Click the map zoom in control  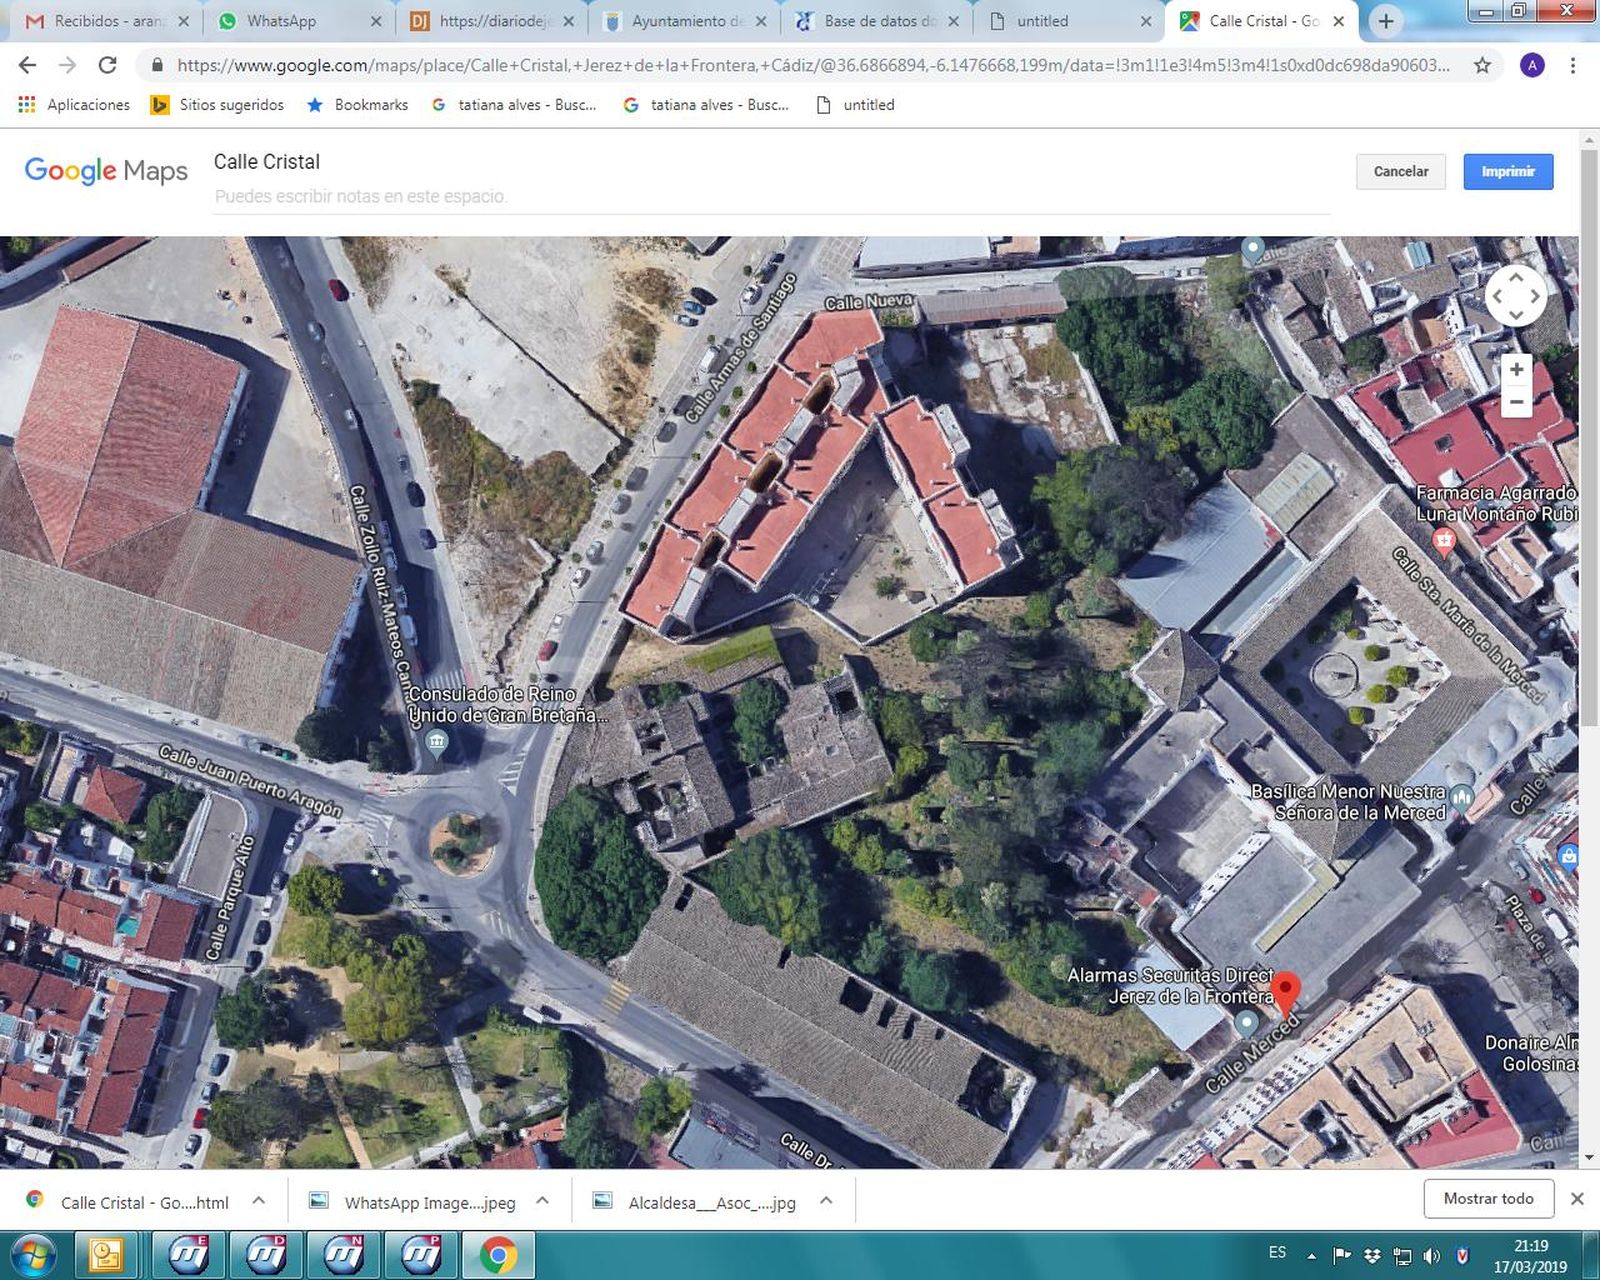pos(1516,369)
